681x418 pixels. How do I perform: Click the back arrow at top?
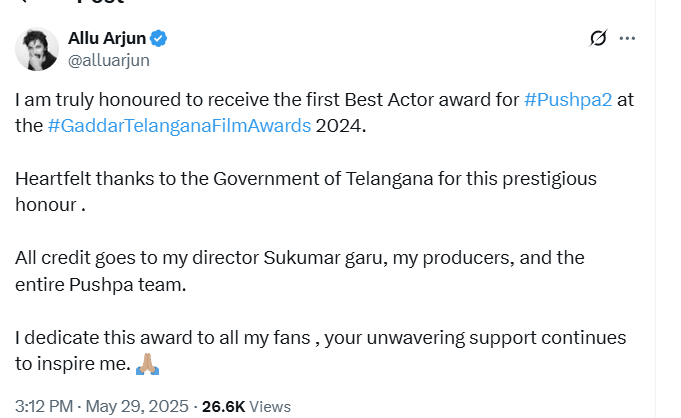[x=22, y=3]
